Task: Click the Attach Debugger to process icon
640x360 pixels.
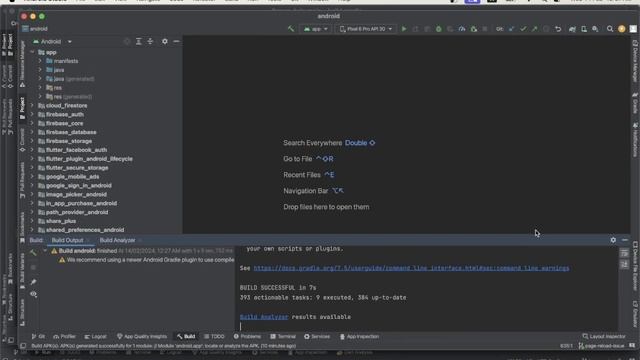Action: click(x=473, y=29)
